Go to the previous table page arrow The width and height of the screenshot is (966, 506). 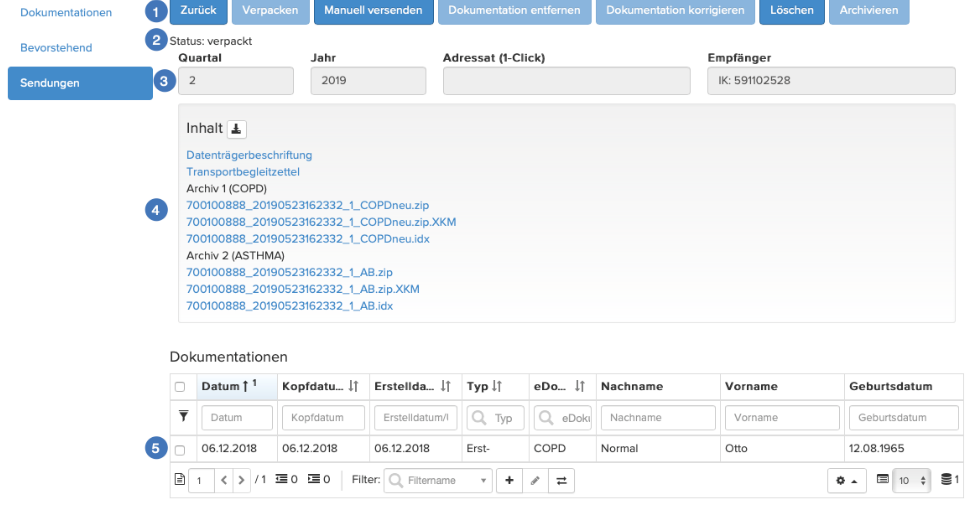(224, 480)
